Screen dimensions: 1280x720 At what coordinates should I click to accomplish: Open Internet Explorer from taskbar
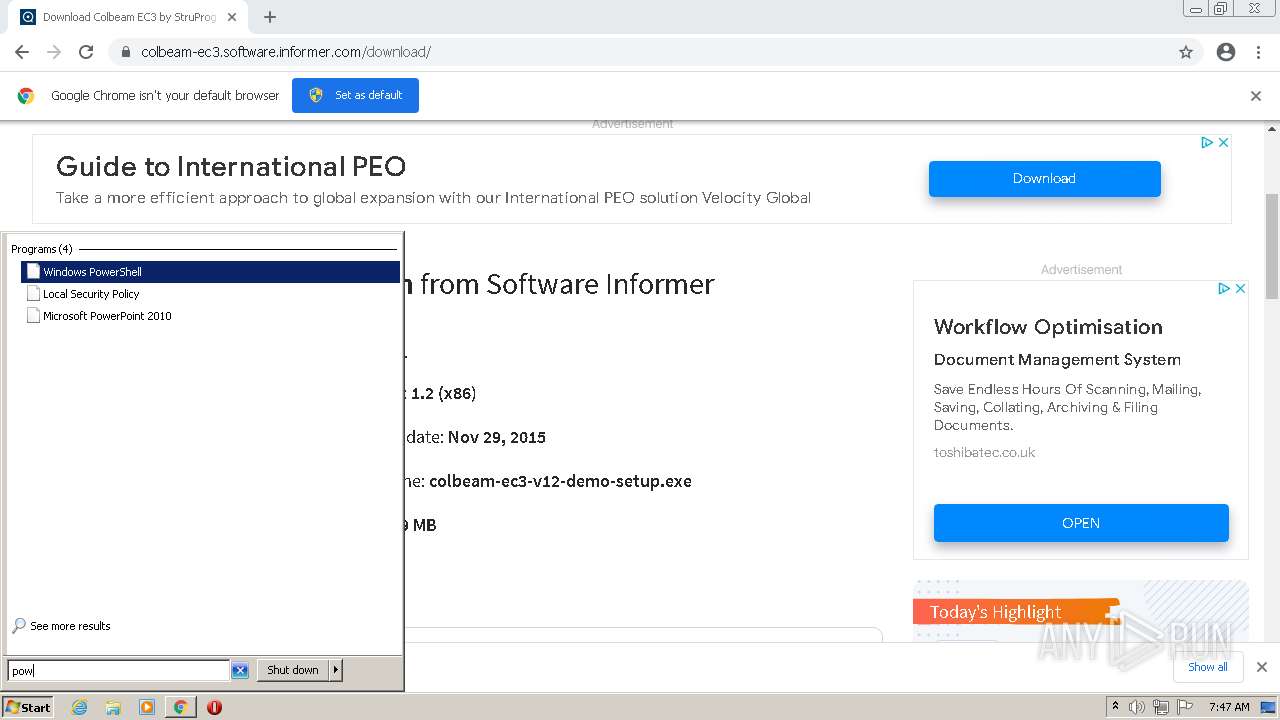coord(80,707)
